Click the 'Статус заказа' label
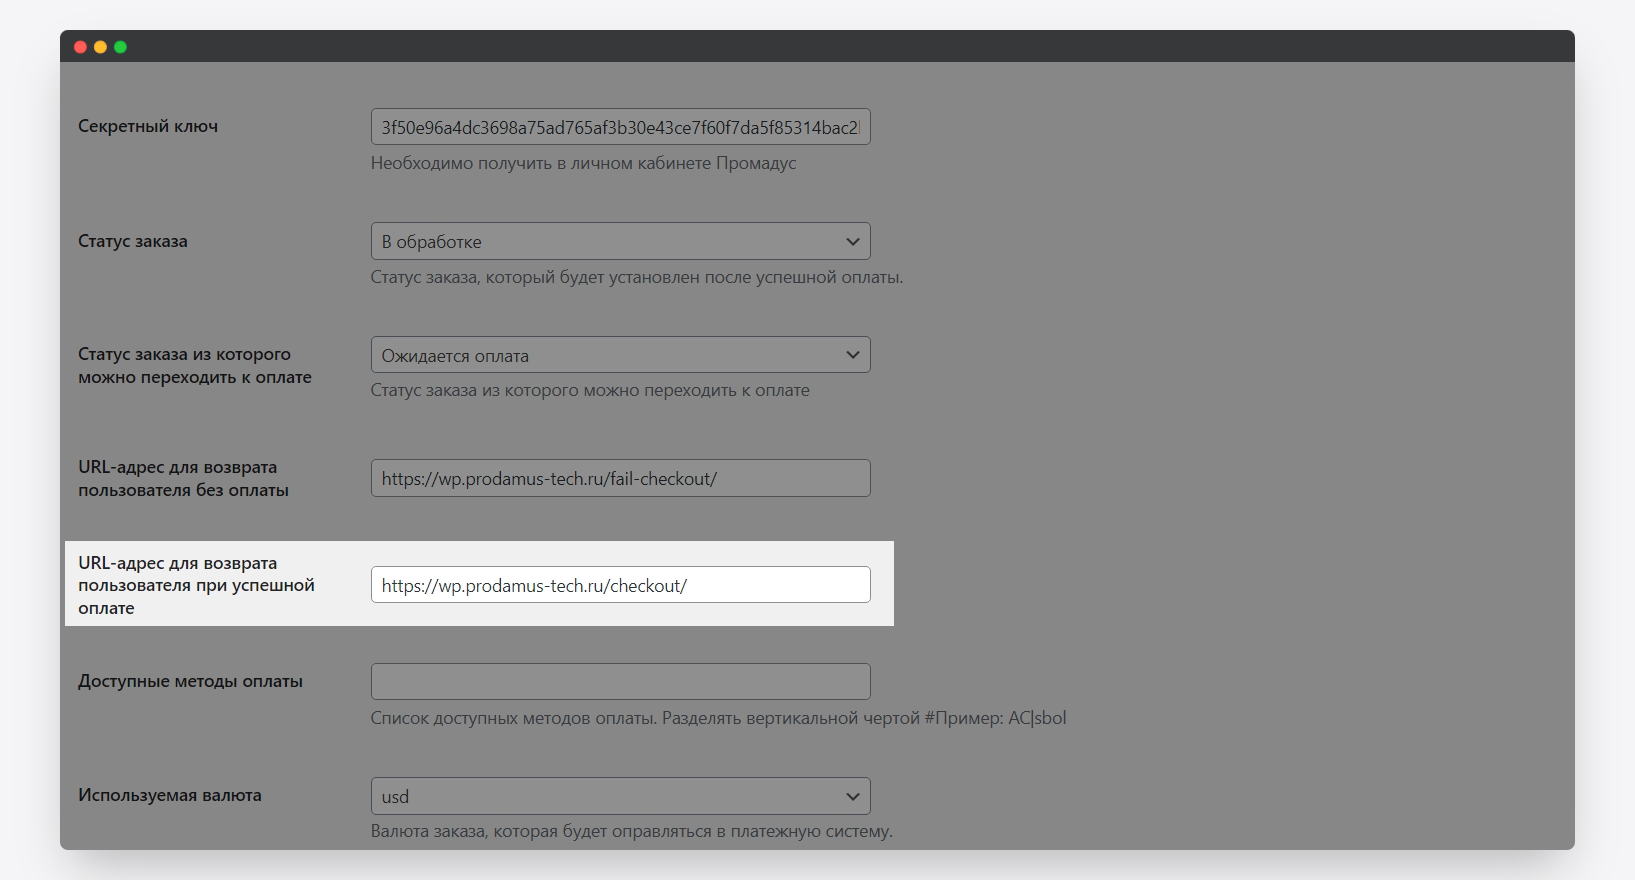Image resolution: width=1635 pixels, height=880 pixels. click(133, 241)
